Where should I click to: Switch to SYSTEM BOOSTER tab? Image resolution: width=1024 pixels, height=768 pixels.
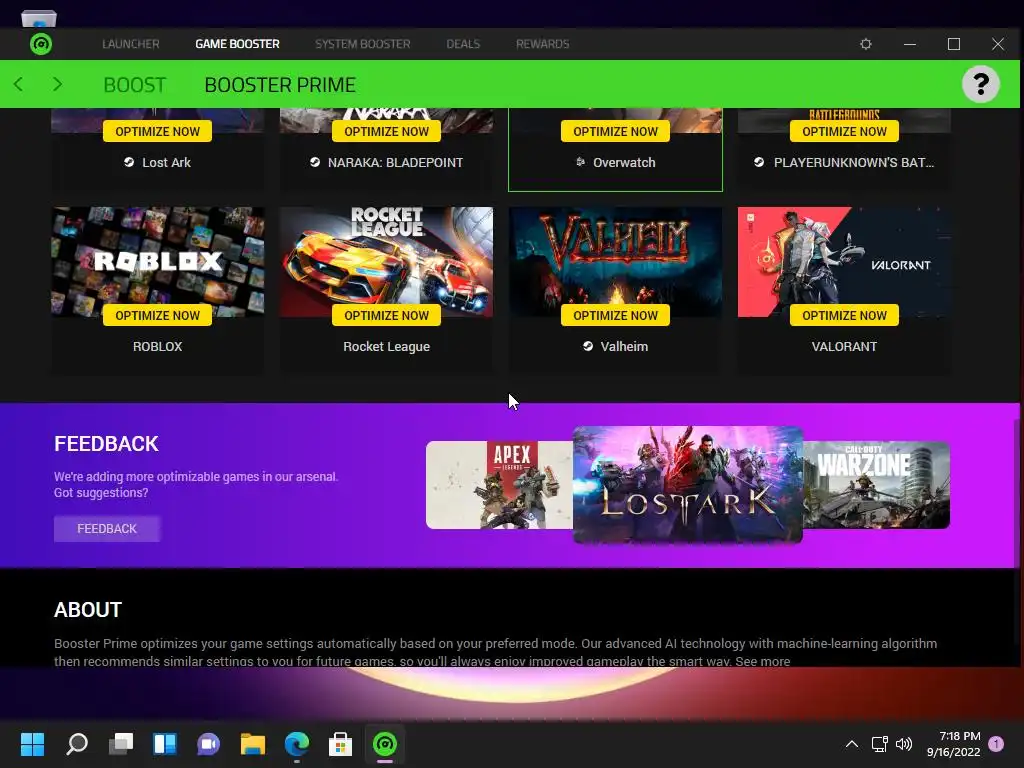[x=362, y=44]
